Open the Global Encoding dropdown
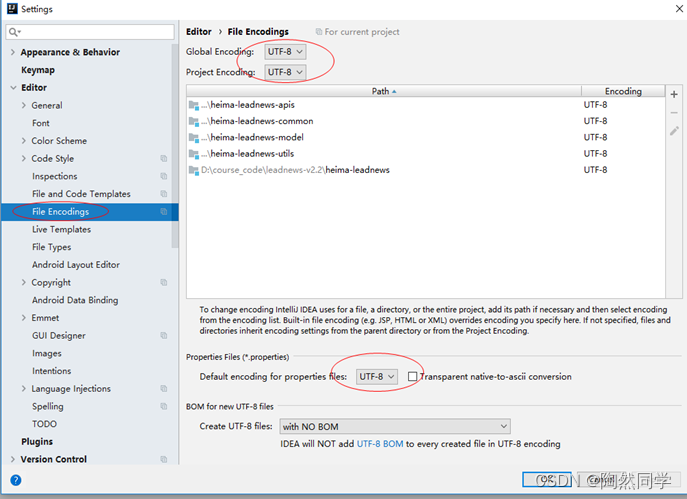This screenshot has width=687, height=499. (285, 52)
